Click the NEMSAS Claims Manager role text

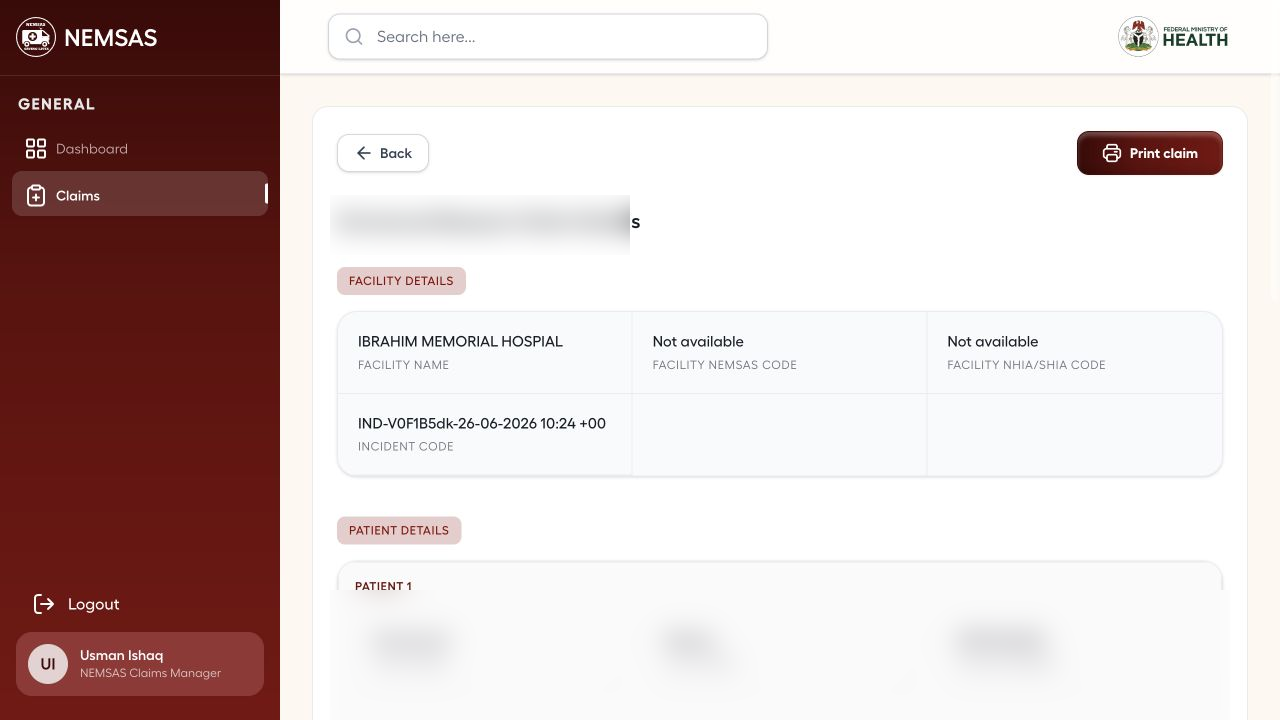150,673
